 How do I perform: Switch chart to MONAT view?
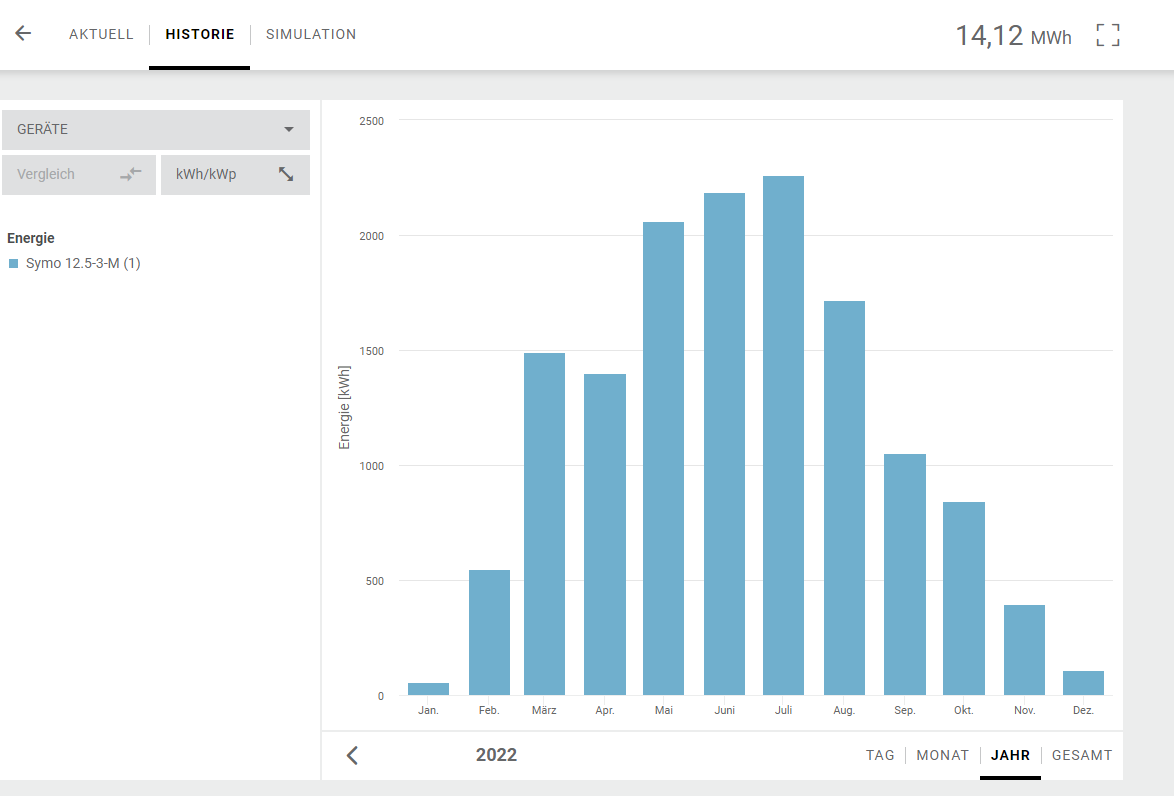[x=943, y=755]
